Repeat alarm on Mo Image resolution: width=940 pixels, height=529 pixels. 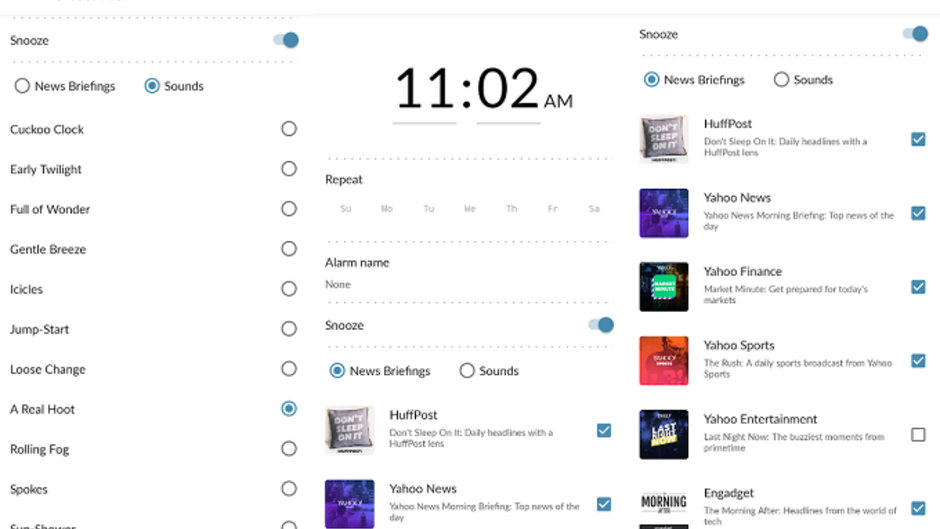[387, 209]
